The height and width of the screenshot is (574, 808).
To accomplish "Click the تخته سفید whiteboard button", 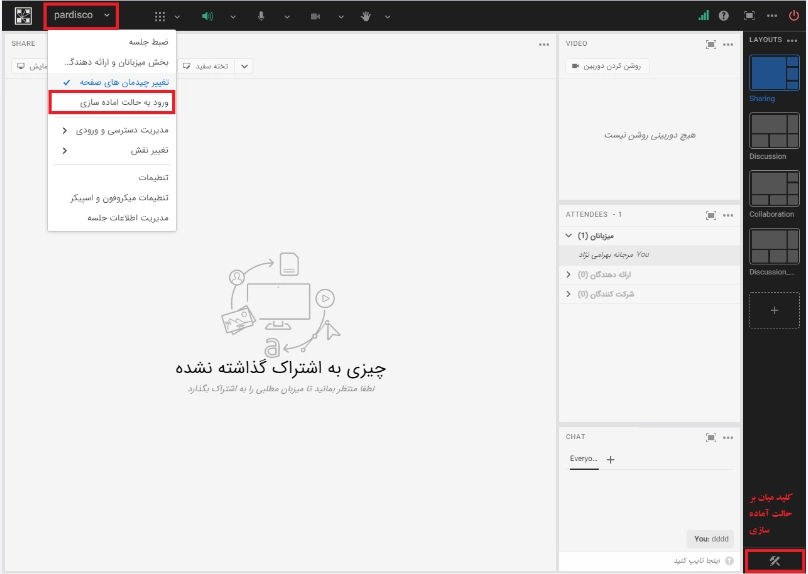I will click(206, 66).
